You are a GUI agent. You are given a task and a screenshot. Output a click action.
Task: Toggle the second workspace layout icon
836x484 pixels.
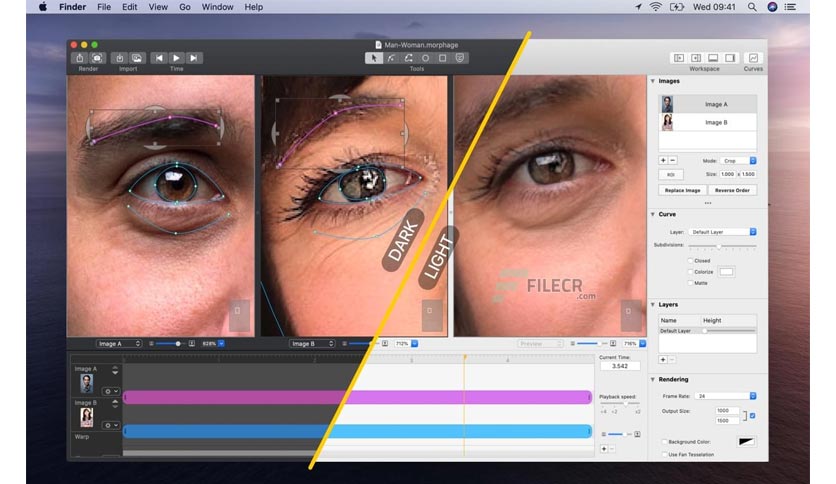[696, 58]
